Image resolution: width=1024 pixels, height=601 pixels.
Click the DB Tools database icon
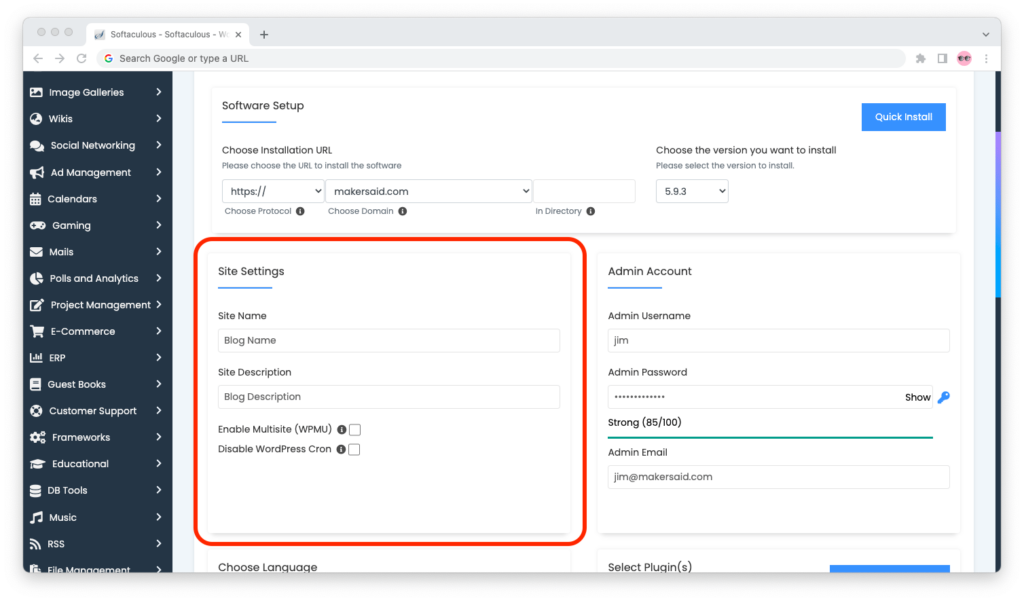pos(35,491)
